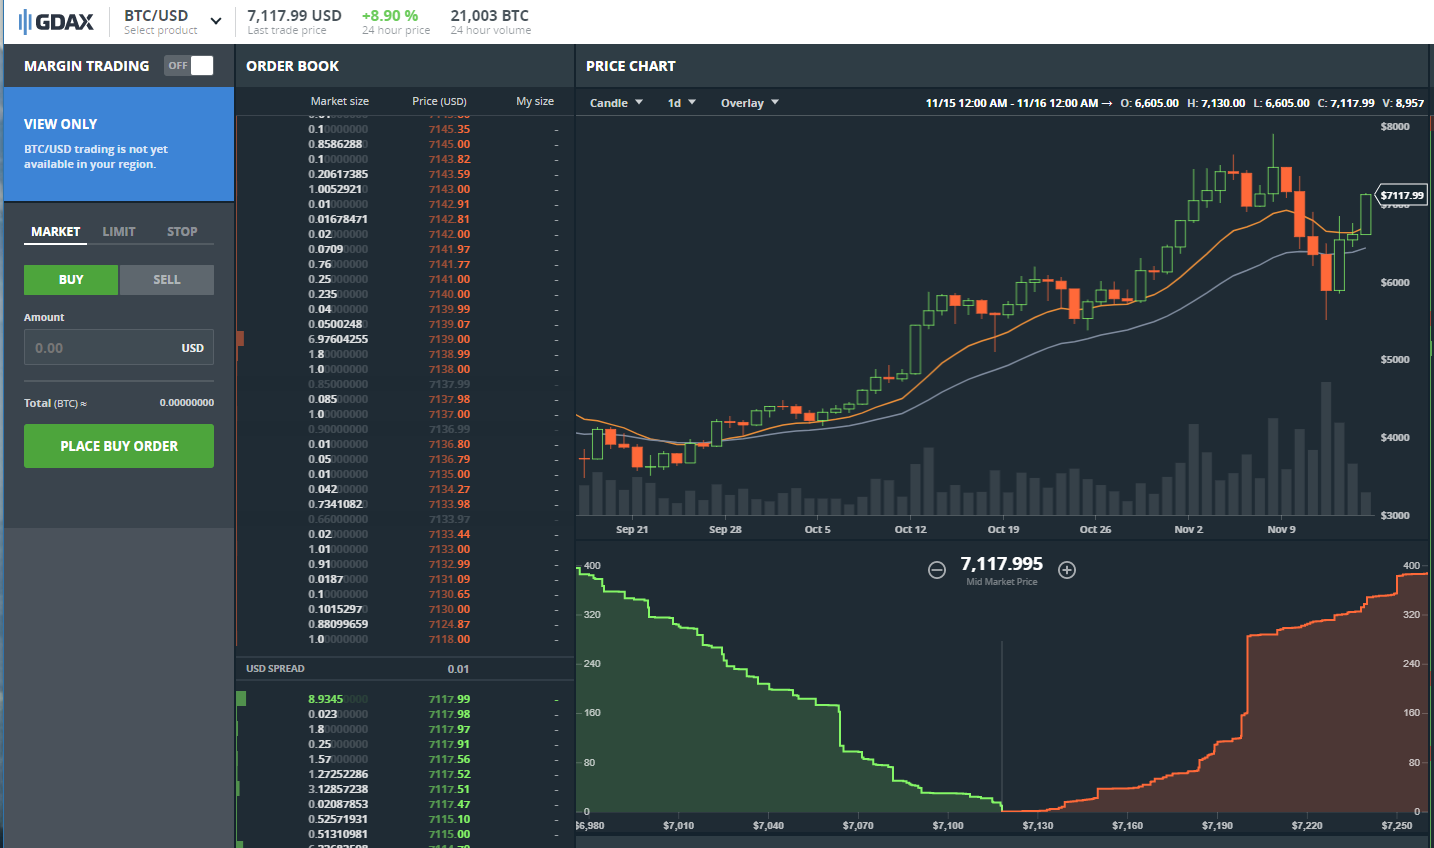Select the SELL side button
The width and height of the screenshot is (1434, 848).
point(167,280)
